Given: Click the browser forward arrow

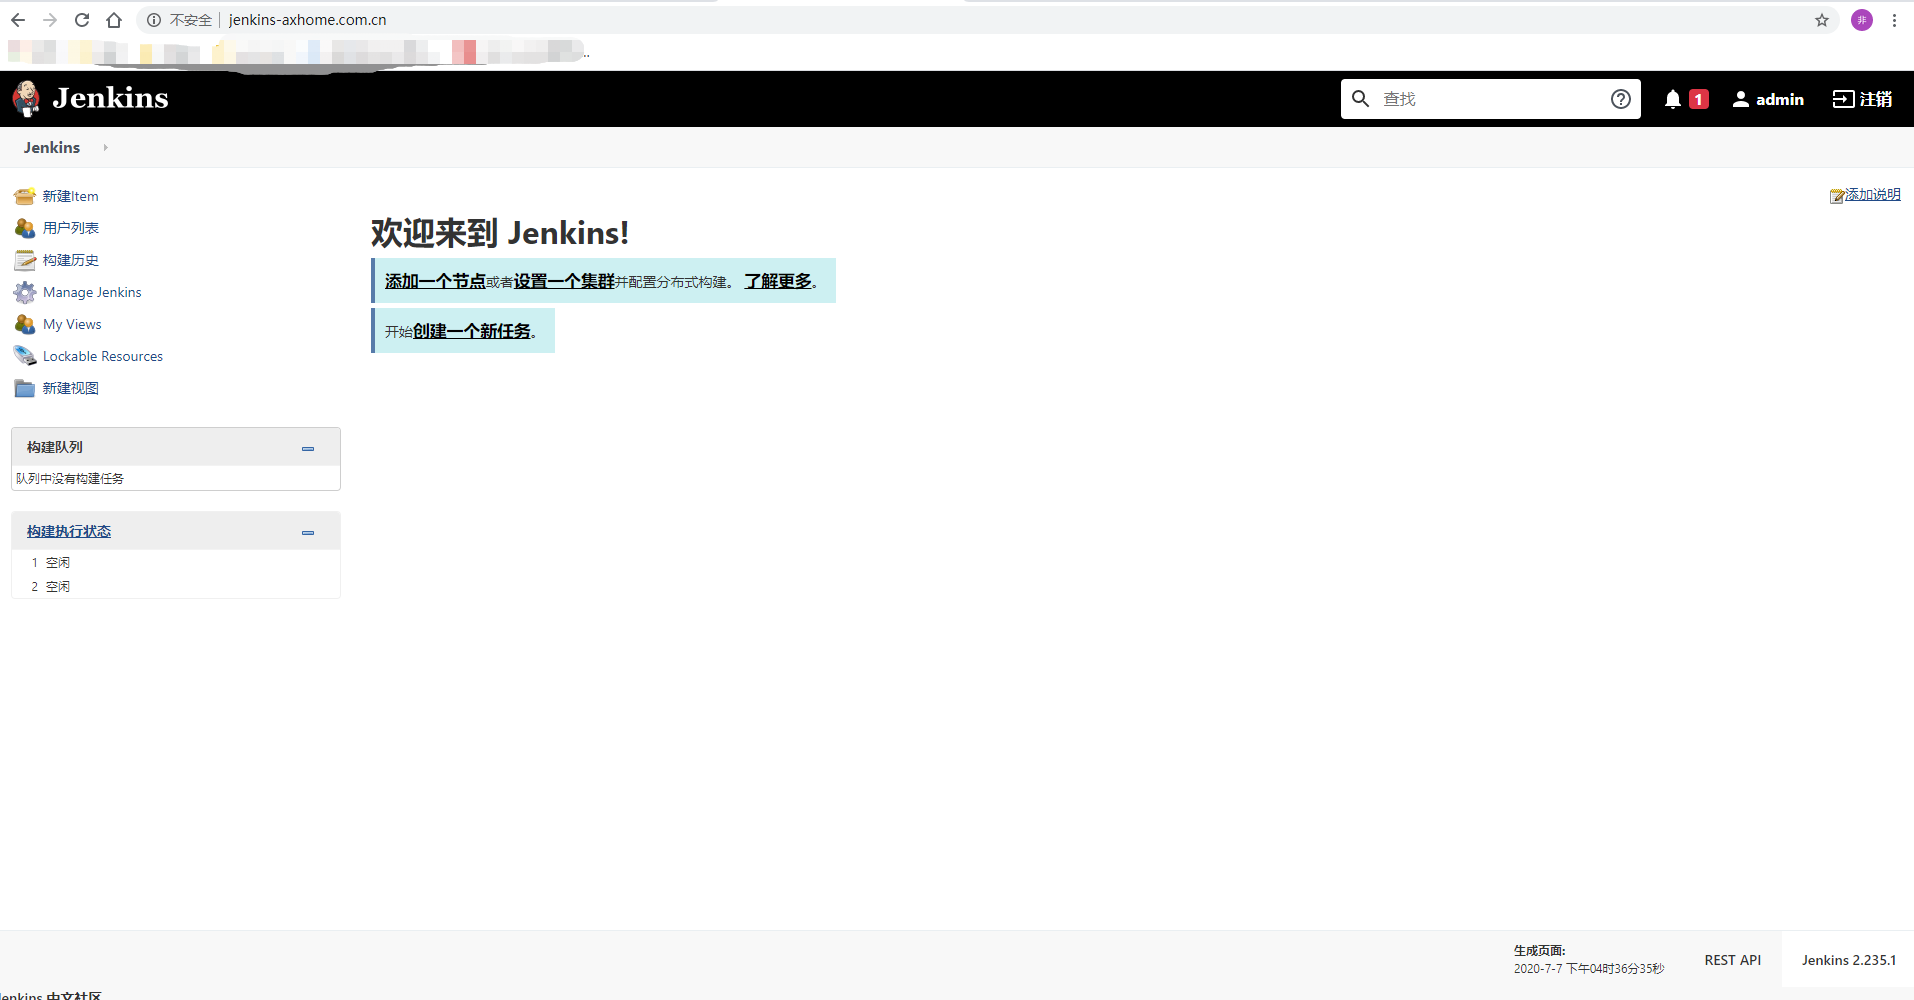Looking at the screenshot, I should pyautogui.click(x=50, y=20).
